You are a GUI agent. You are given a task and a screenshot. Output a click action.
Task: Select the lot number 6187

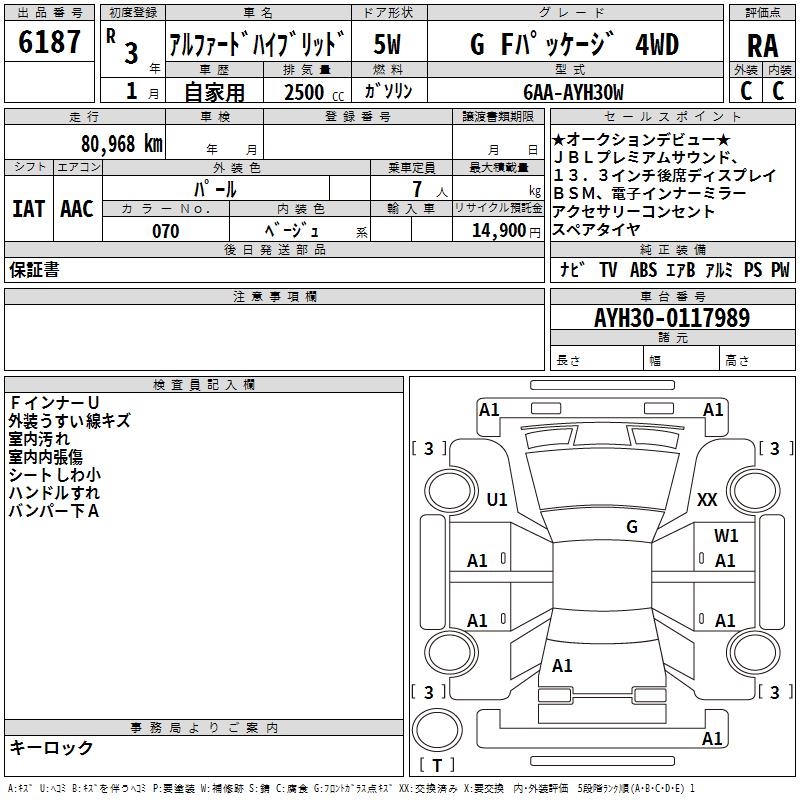click(x=50, y=43)
